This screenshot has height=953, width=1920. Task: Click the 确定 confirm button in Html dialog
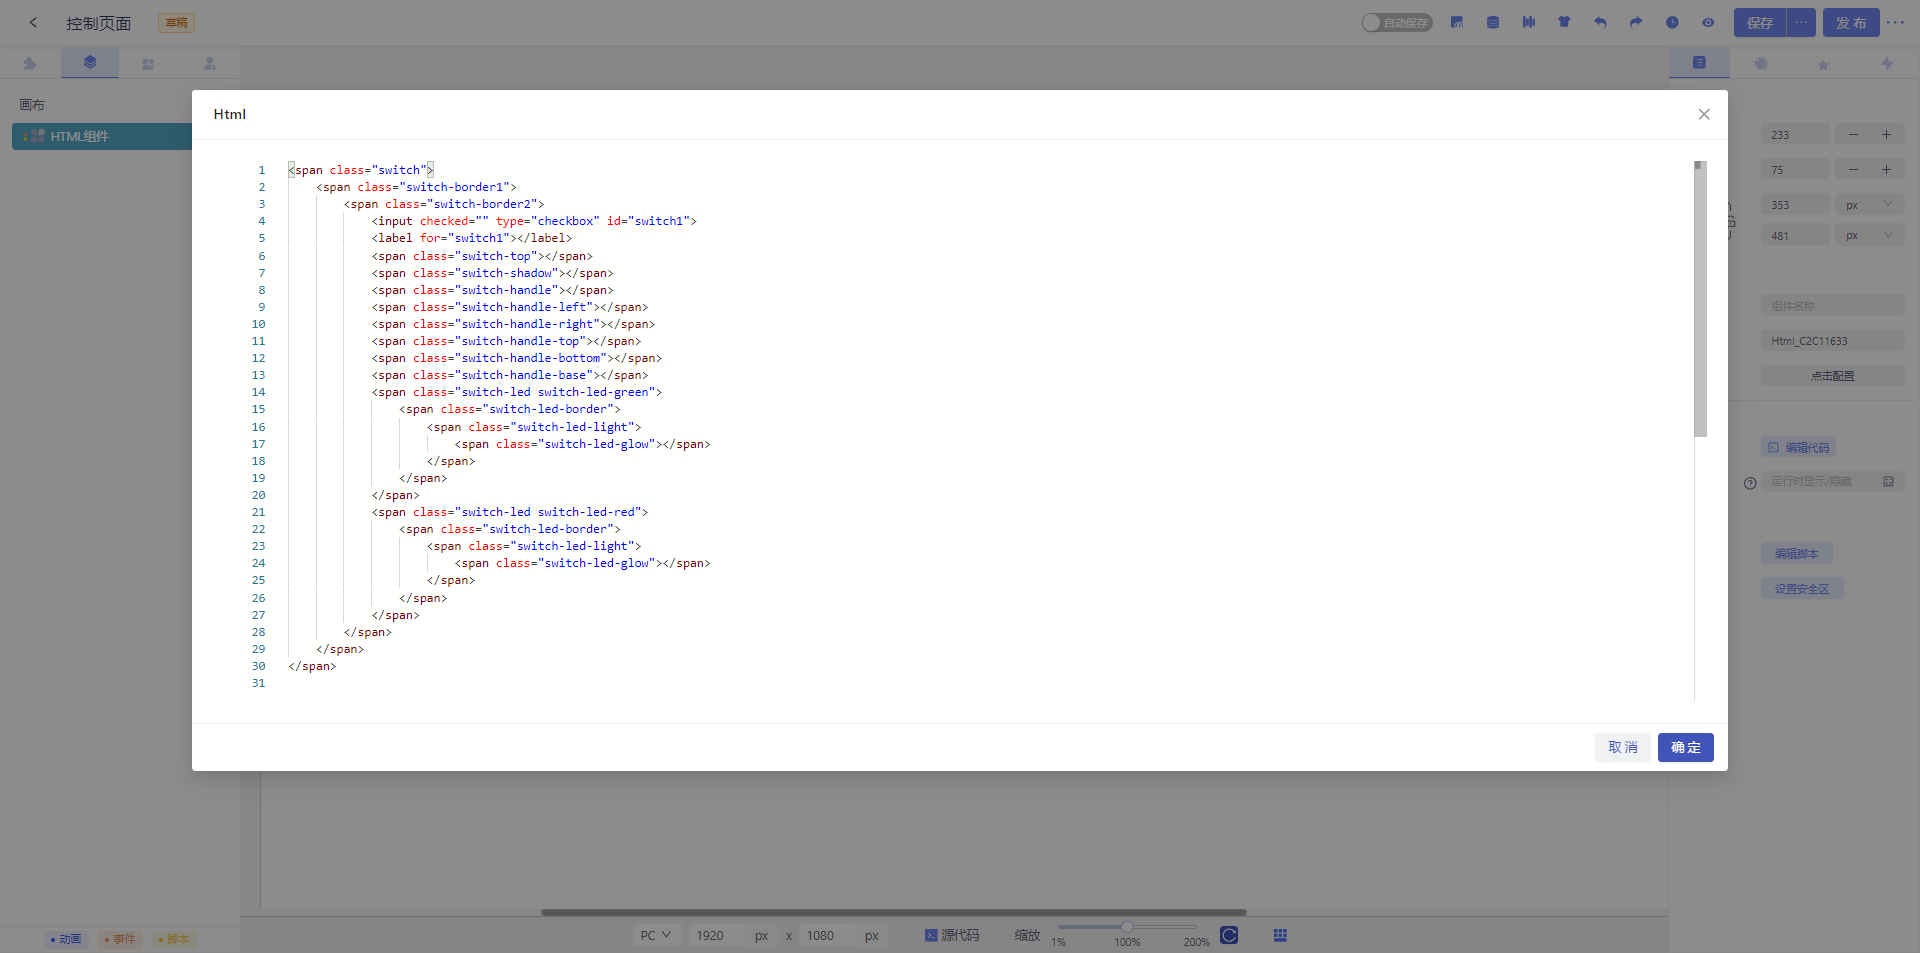(x=1685, y=747)
